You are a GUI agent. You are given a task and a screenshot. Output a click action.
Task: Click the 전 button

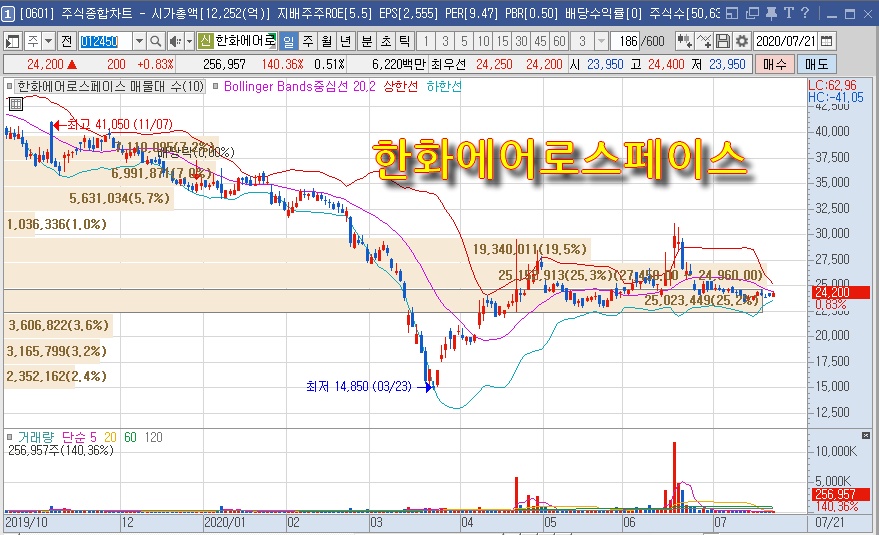[x=67, y=41]
